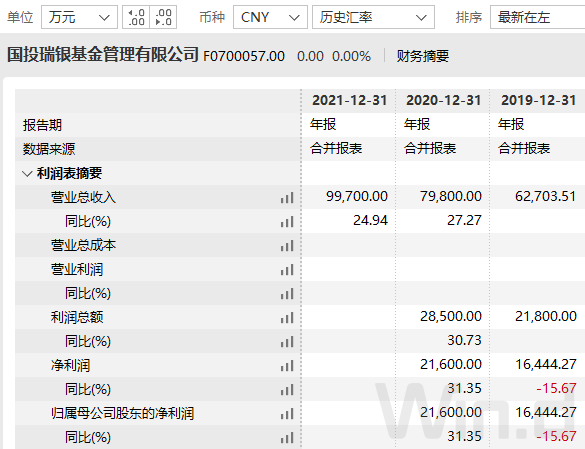Open the 单位 万元 dropdown

[79, 17]
